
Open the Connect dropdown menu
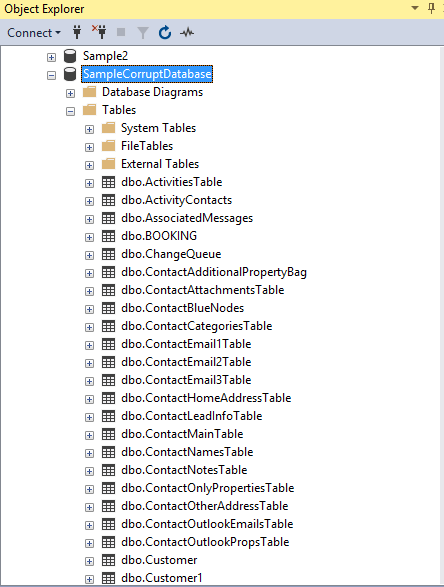pyautogui.click(x=34, y=33)
